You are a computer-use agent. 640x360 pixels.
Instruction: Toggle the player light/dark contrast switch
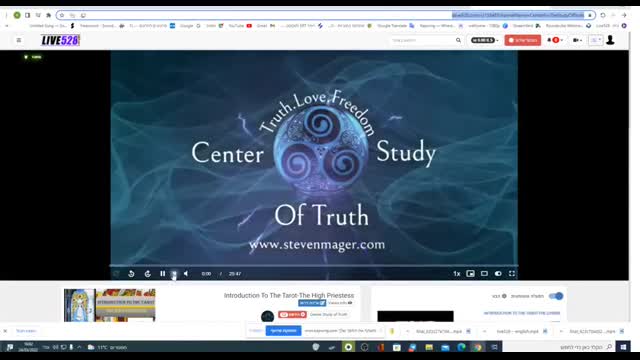tap(498, 273)
